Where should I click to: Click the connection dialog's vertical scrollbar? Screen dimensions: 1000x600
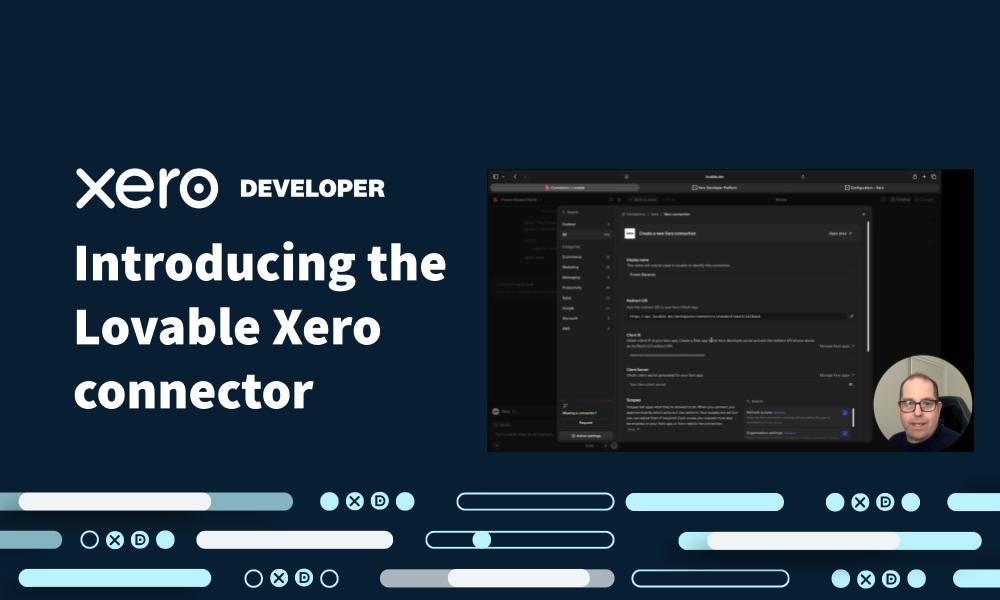point(868,287)
